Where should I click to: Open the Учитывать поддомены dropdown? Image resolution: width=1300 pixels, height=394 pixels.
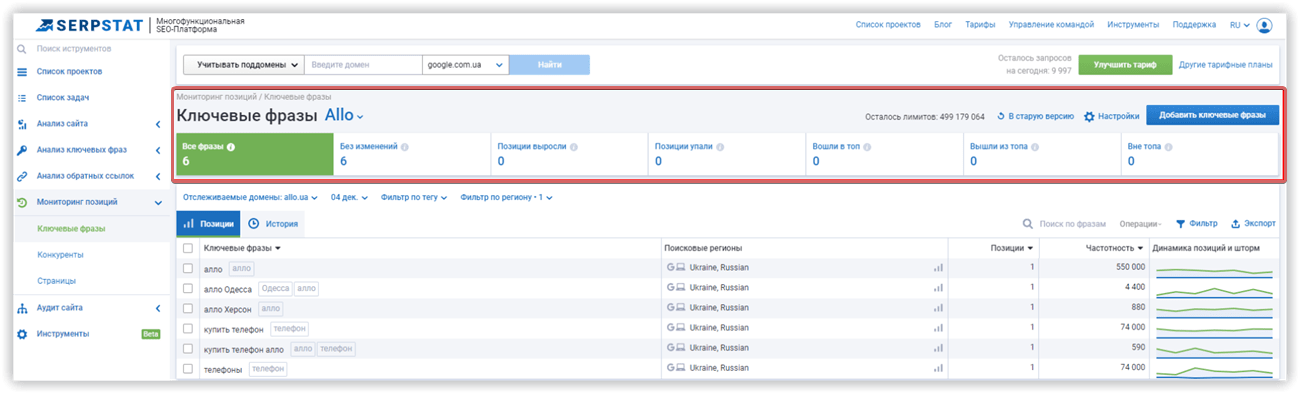click(243, 65)
